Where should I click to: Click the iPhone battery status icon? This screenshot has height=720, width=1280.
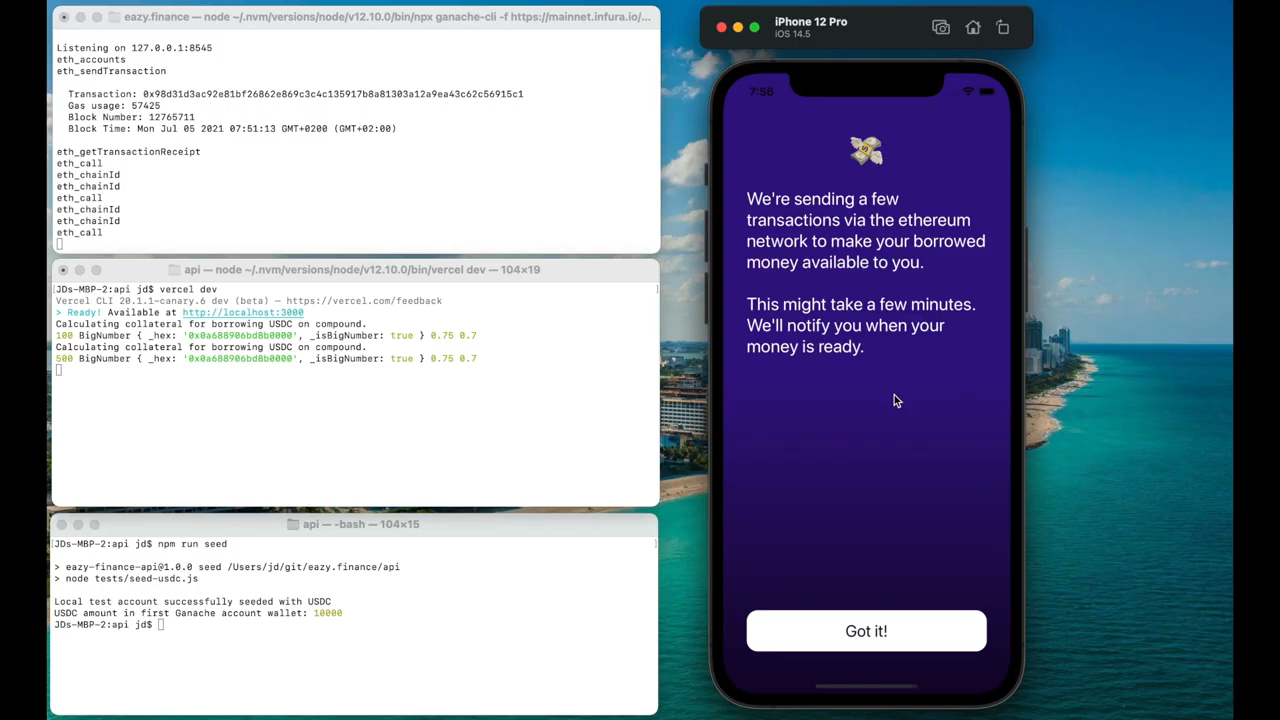click(x=987, y=92)
